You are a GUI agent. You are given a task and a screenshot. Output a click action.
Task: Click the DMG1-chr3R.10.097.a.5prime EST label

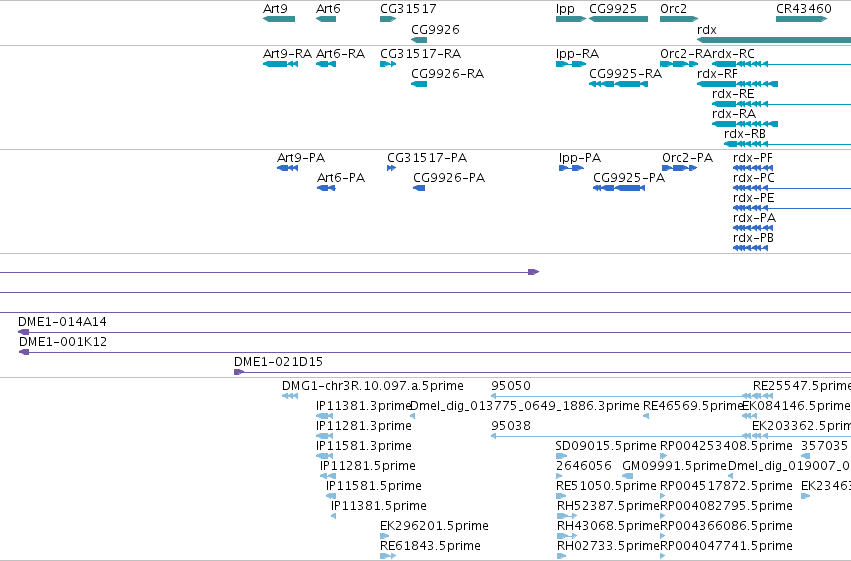coord(373,386)
